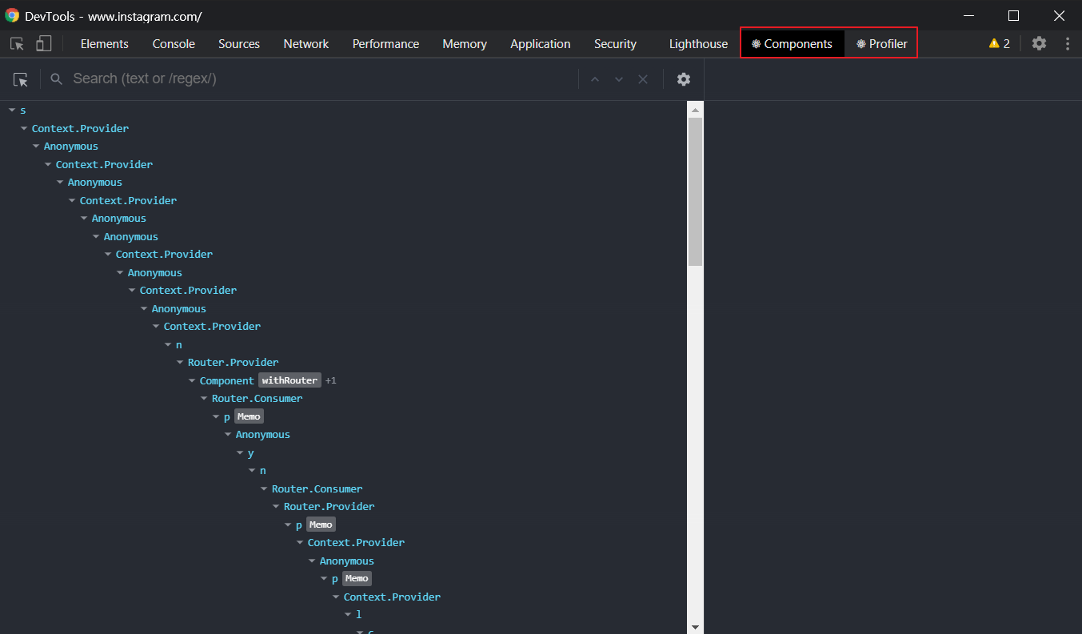The width and height of the screenshot is (1082, 634).
Task: Open the Security tab
Action: tap(615, 43)
